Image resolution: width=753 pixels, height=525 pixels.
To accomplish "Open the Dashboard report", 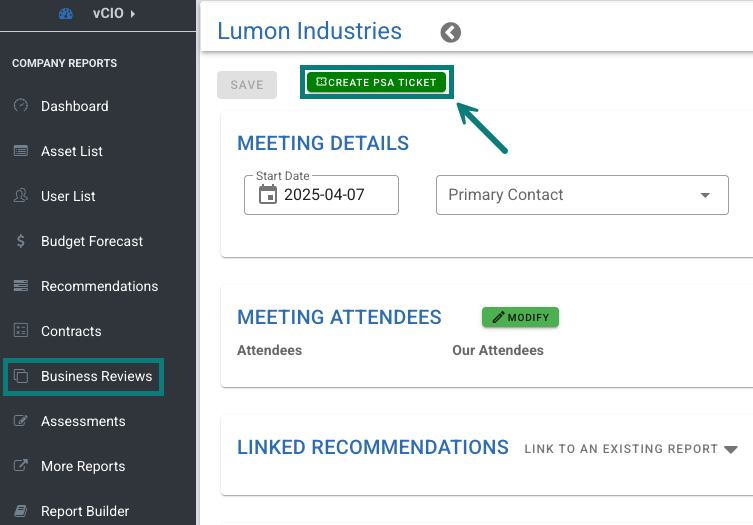I will [x=74, y=106].
